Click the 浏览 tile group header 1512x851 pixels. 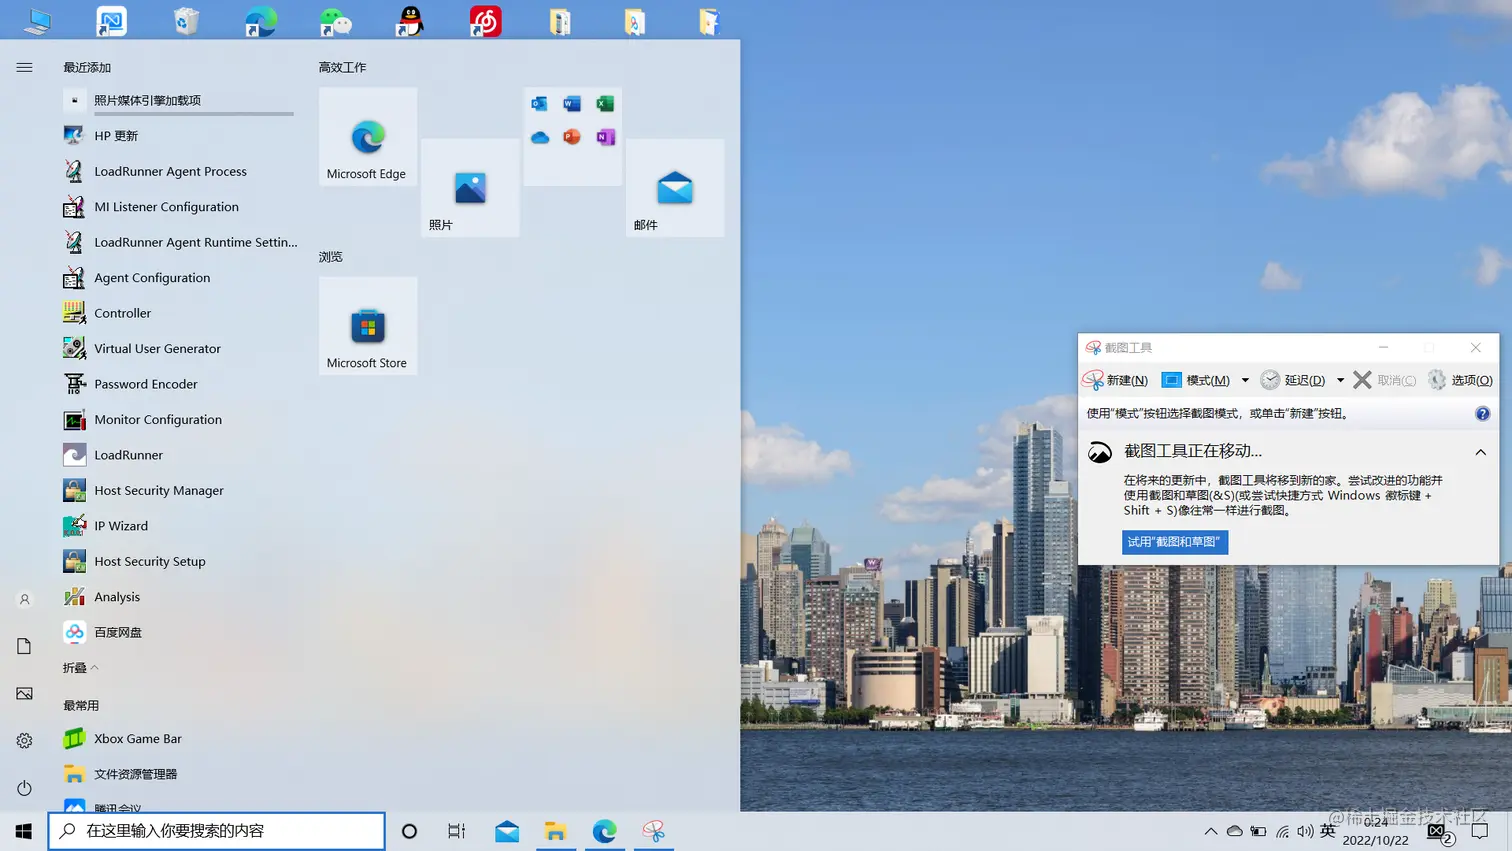tap(330, 257)
